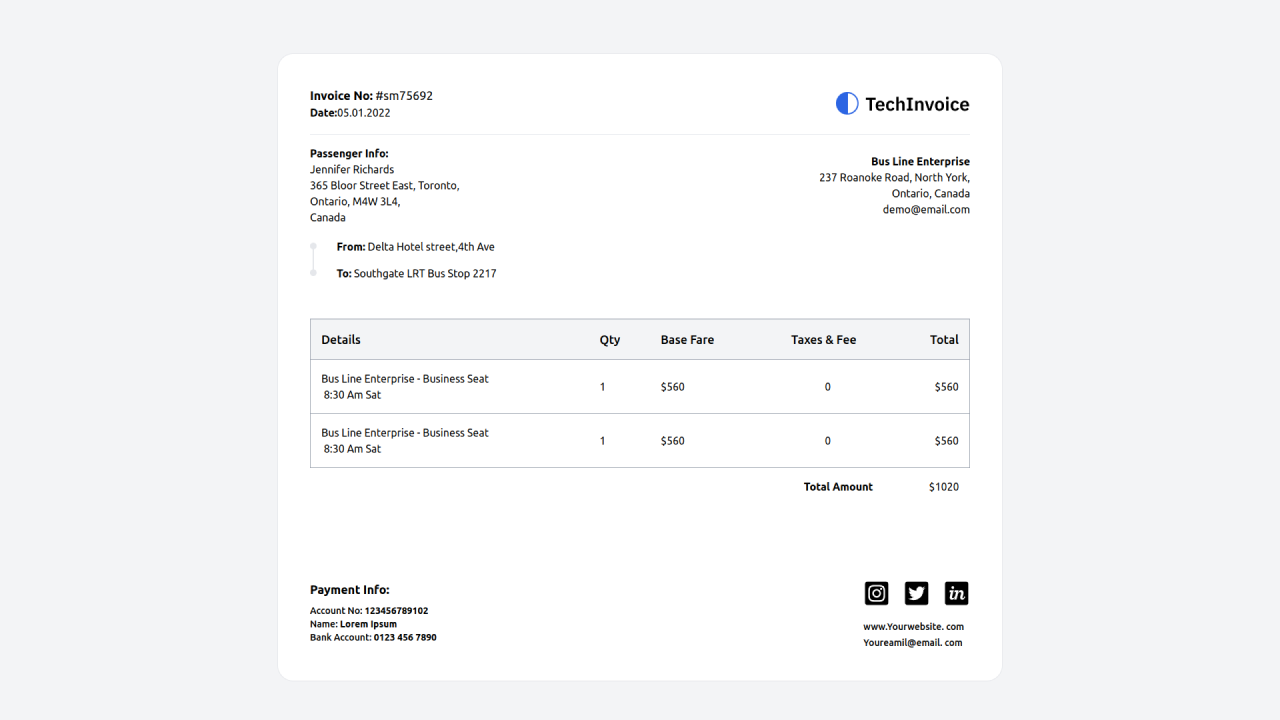The width and height of the screenshot is (1280, 720).
Task: Click the Bus Line Enterprise company name
Action: [x=920, y=162]
